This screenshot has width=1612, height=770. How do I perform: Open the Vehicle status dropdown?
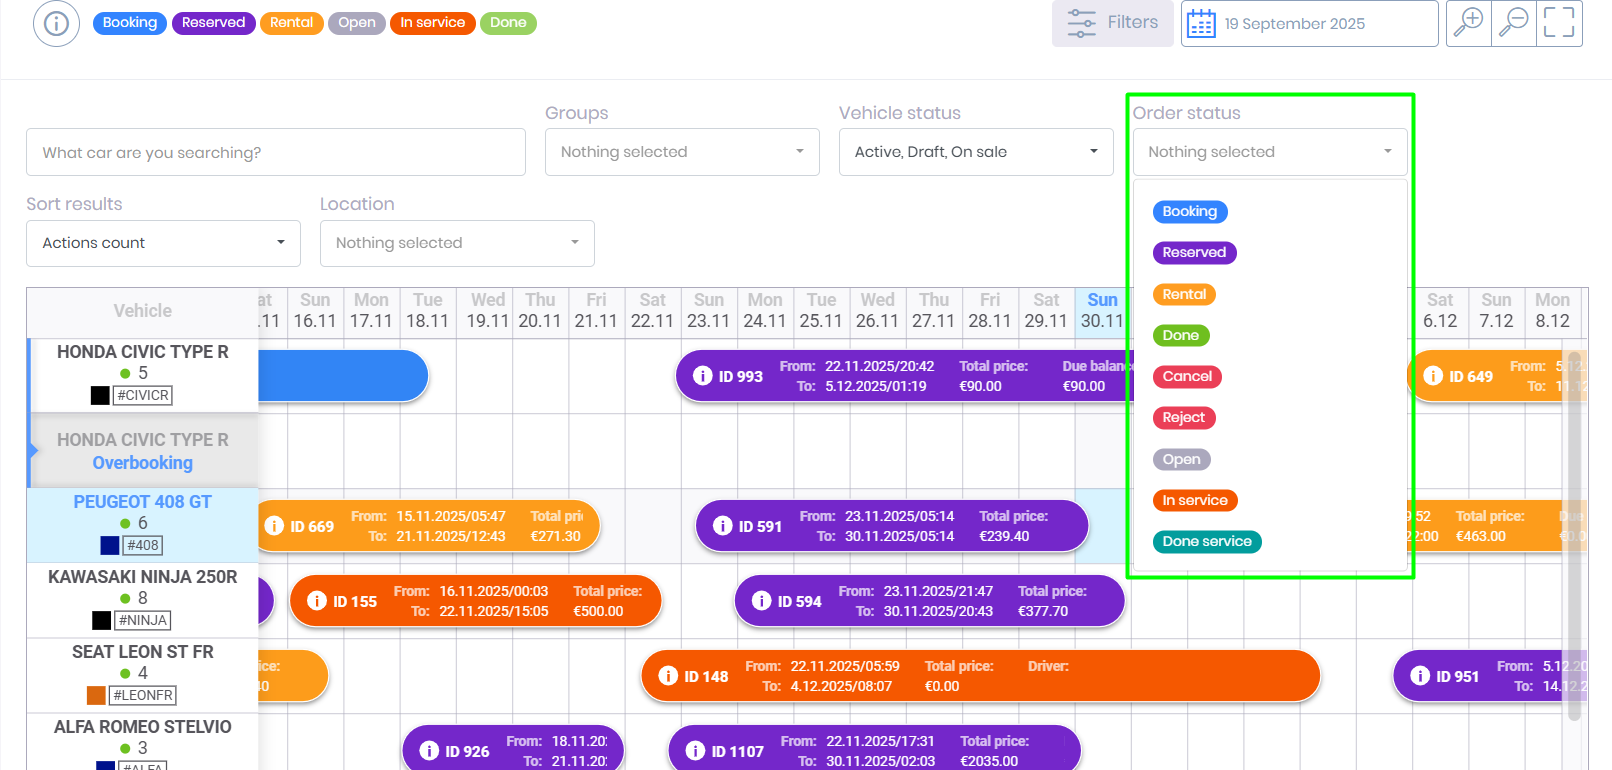[975, 152]
